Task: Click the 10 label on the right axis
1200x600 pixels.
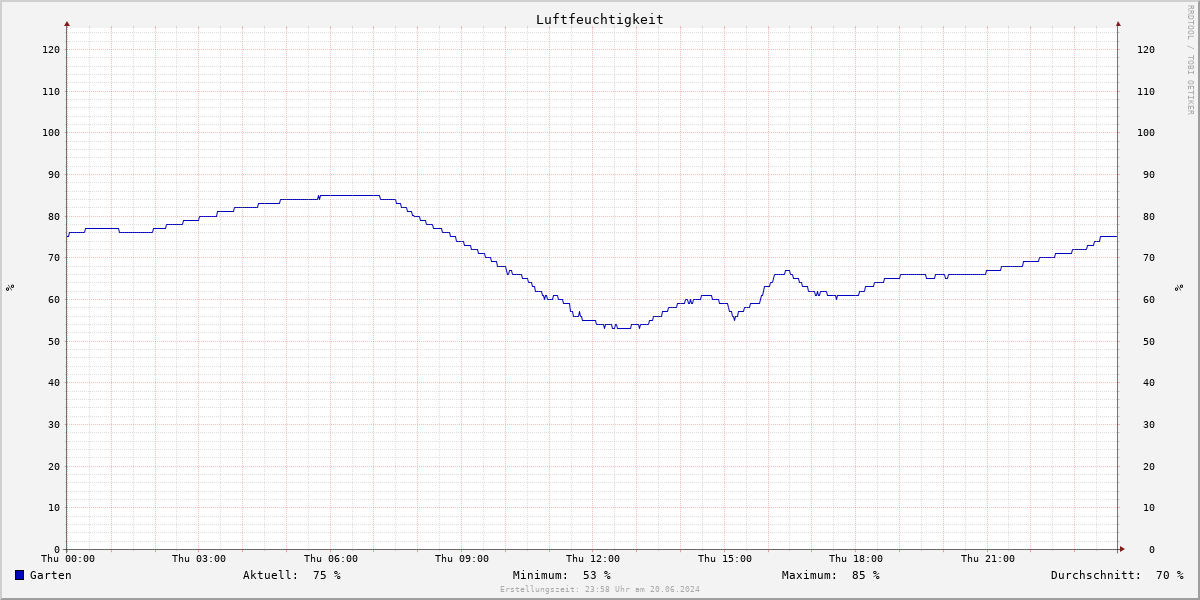Action: click(1149, 507)
